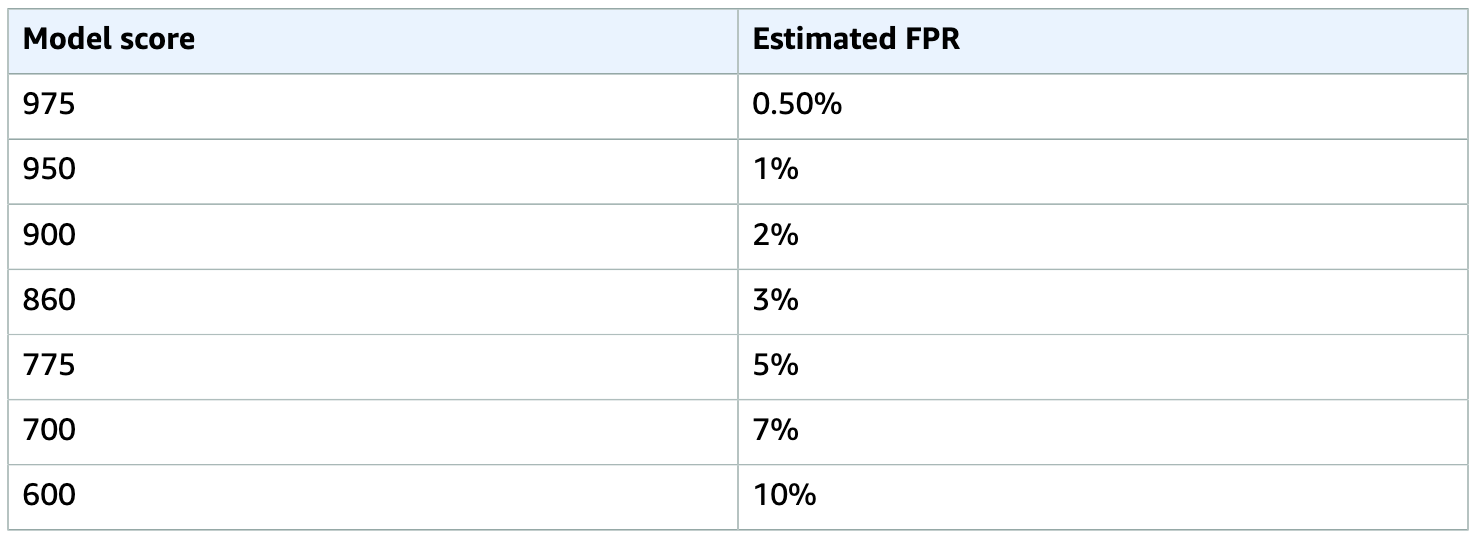Click the 3% FPR value

776,300
